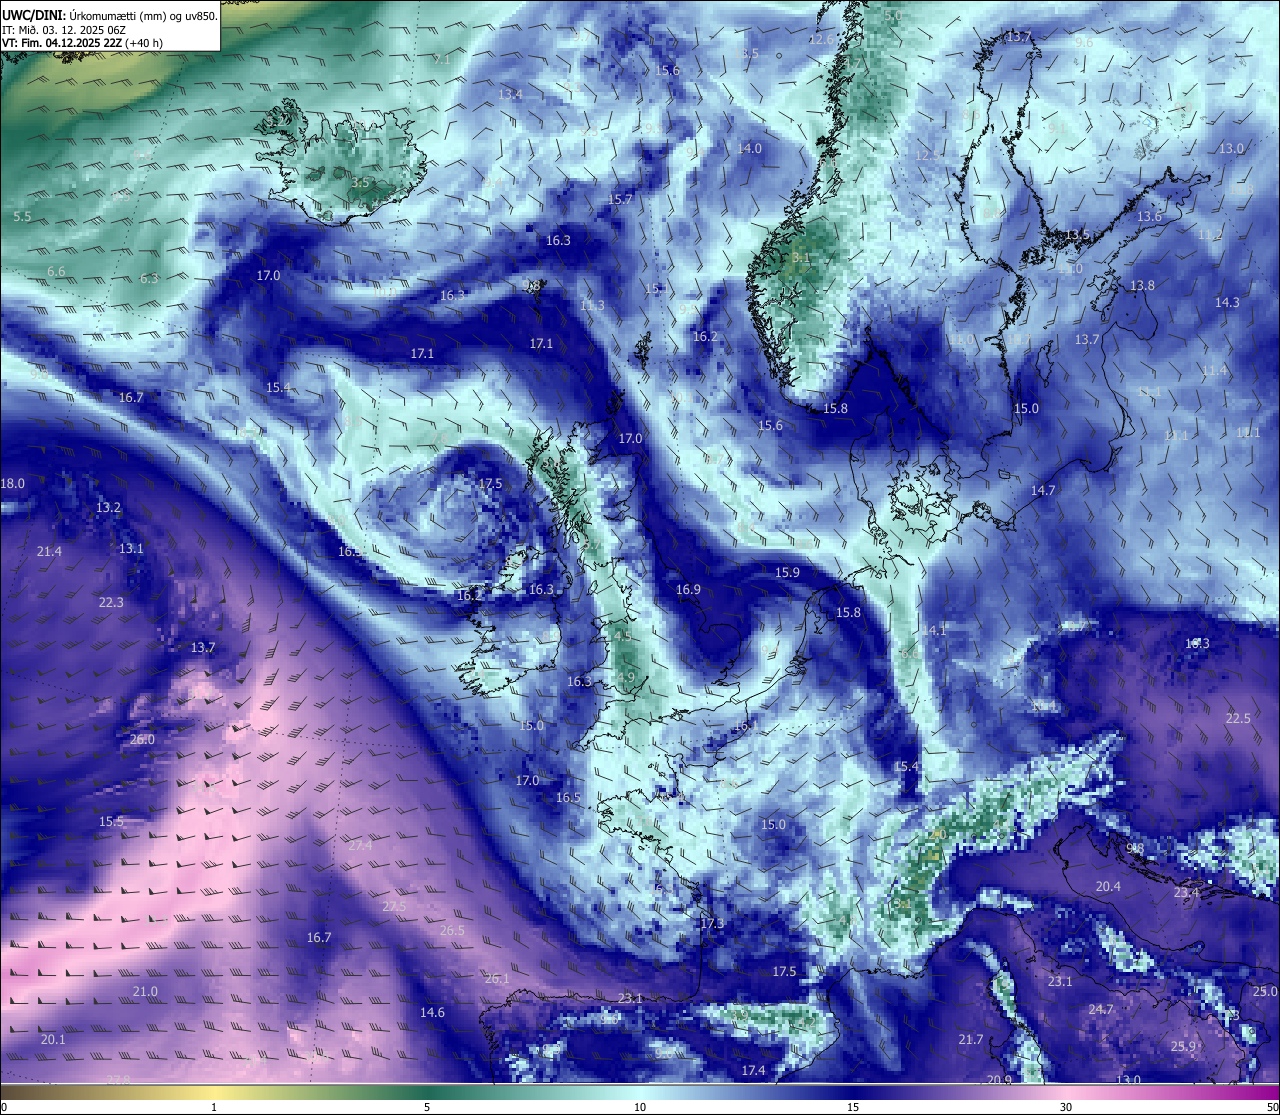Select the 14.6 map value
Image resolution: width=1280 pixels, height=1115 pixels.
pos(432,1013)
